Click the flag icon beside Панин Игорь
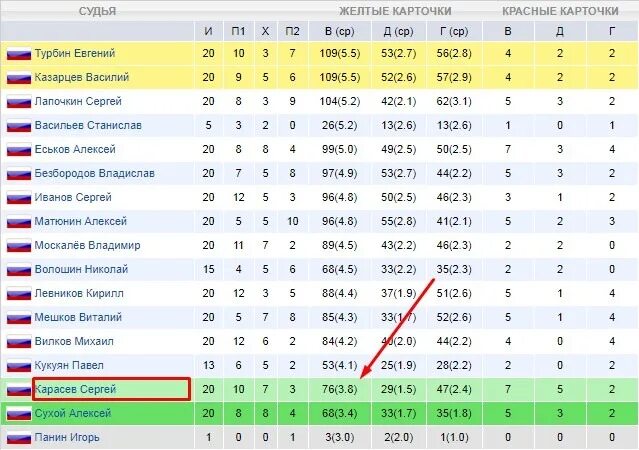639x450 pixels. (x=18, y=437)
